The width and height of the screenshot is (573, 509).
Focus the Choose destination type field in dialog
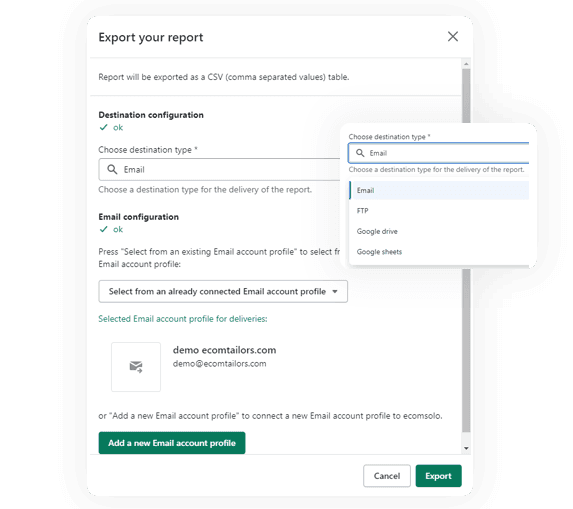[219, 170]
